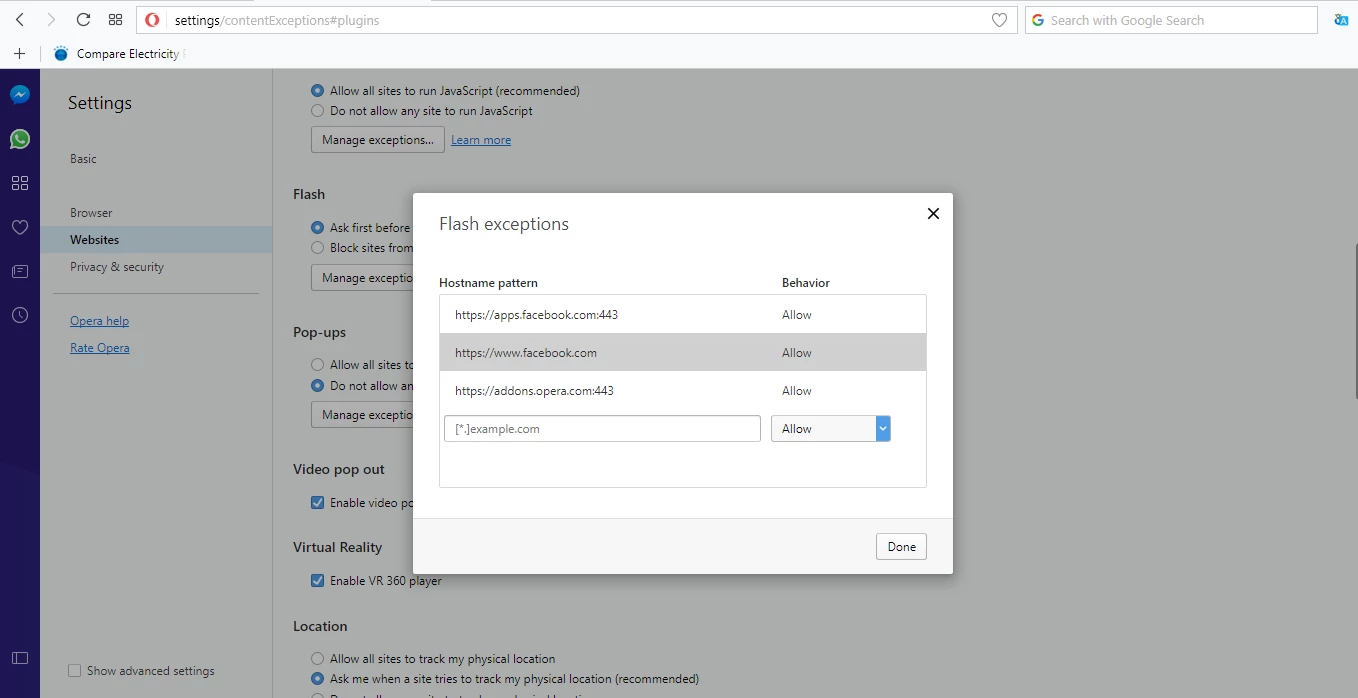Close the Flash exceptions dialog
Image resolution: width=1358 pixels, height=698 pixels.
(933, 213)
